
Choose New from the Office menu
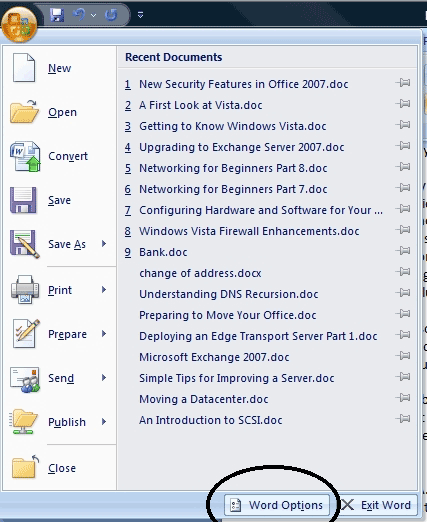(59, 68)
